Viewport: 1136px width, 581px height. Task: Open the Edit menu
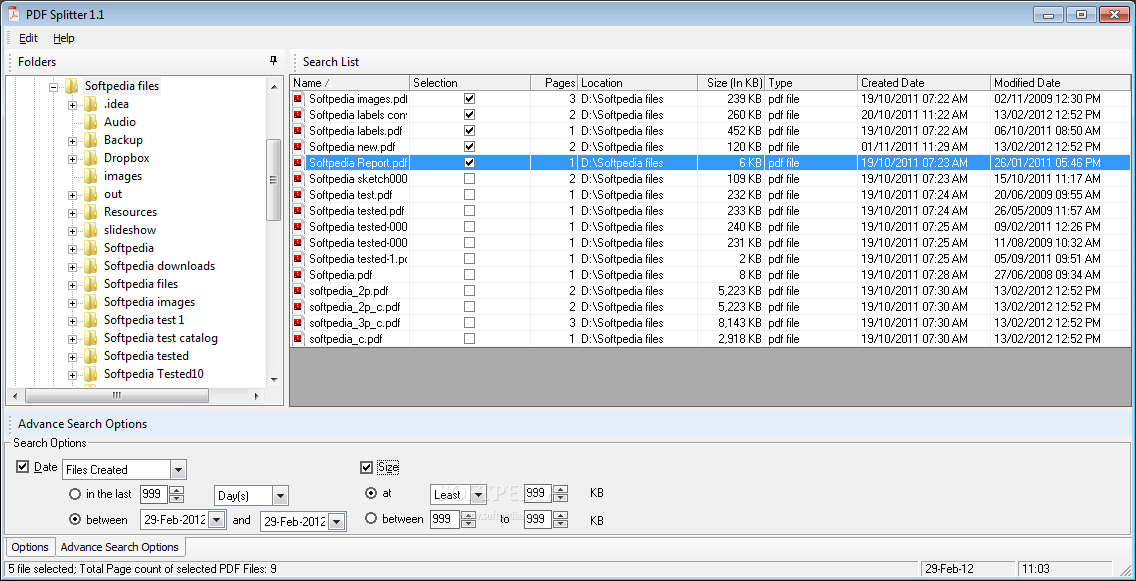28,38
